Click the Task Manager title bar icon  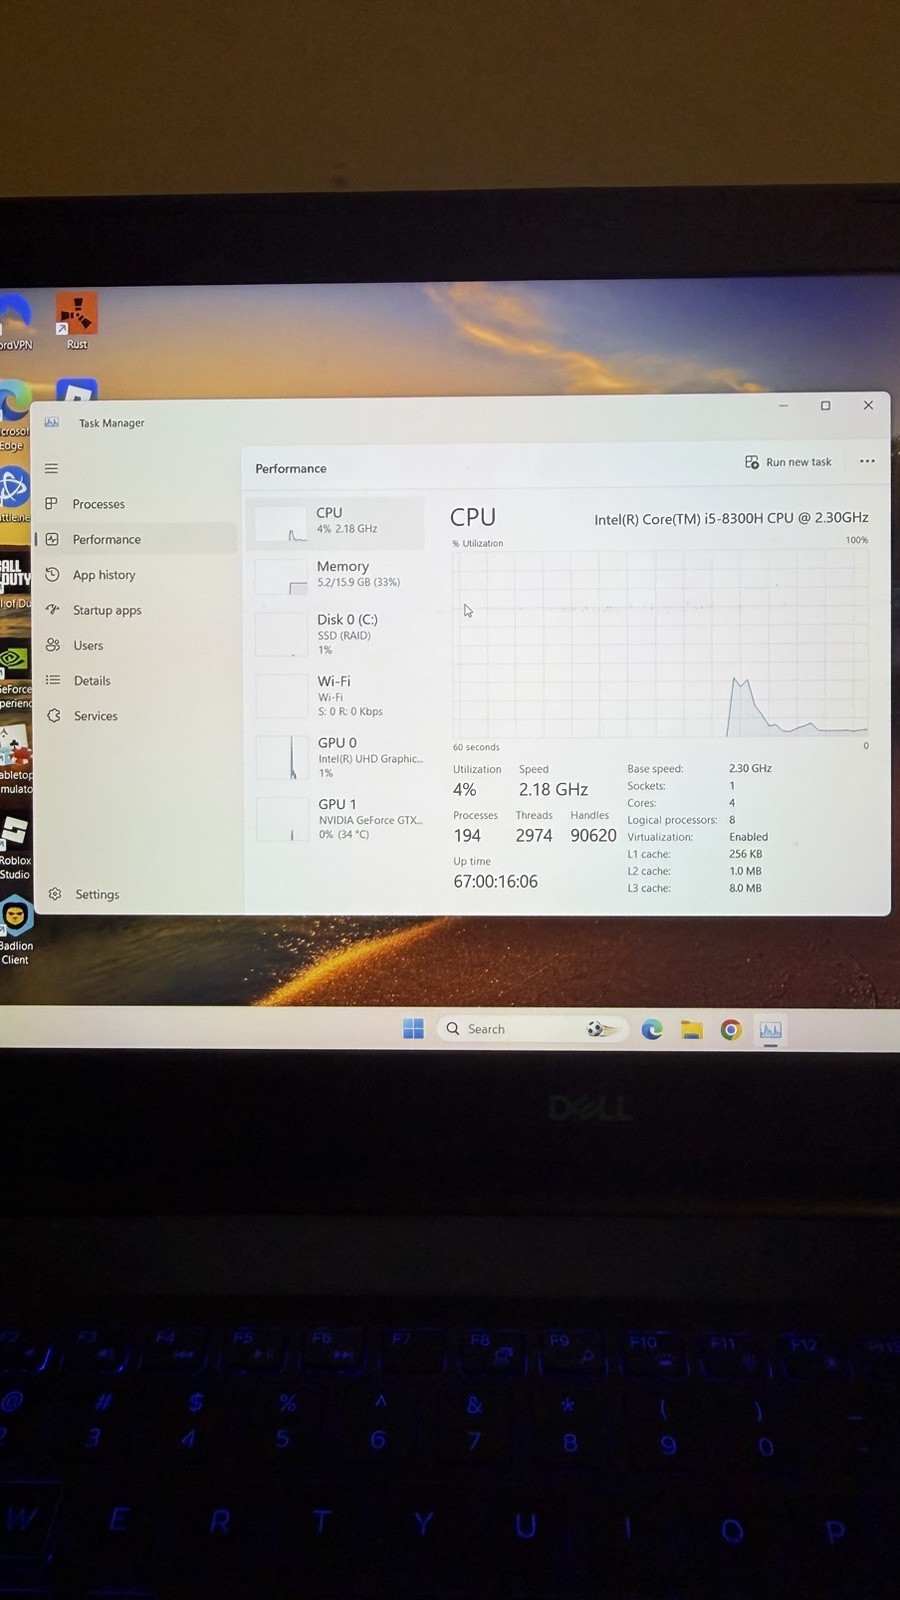pyautogui.click(x=52, y=422)
